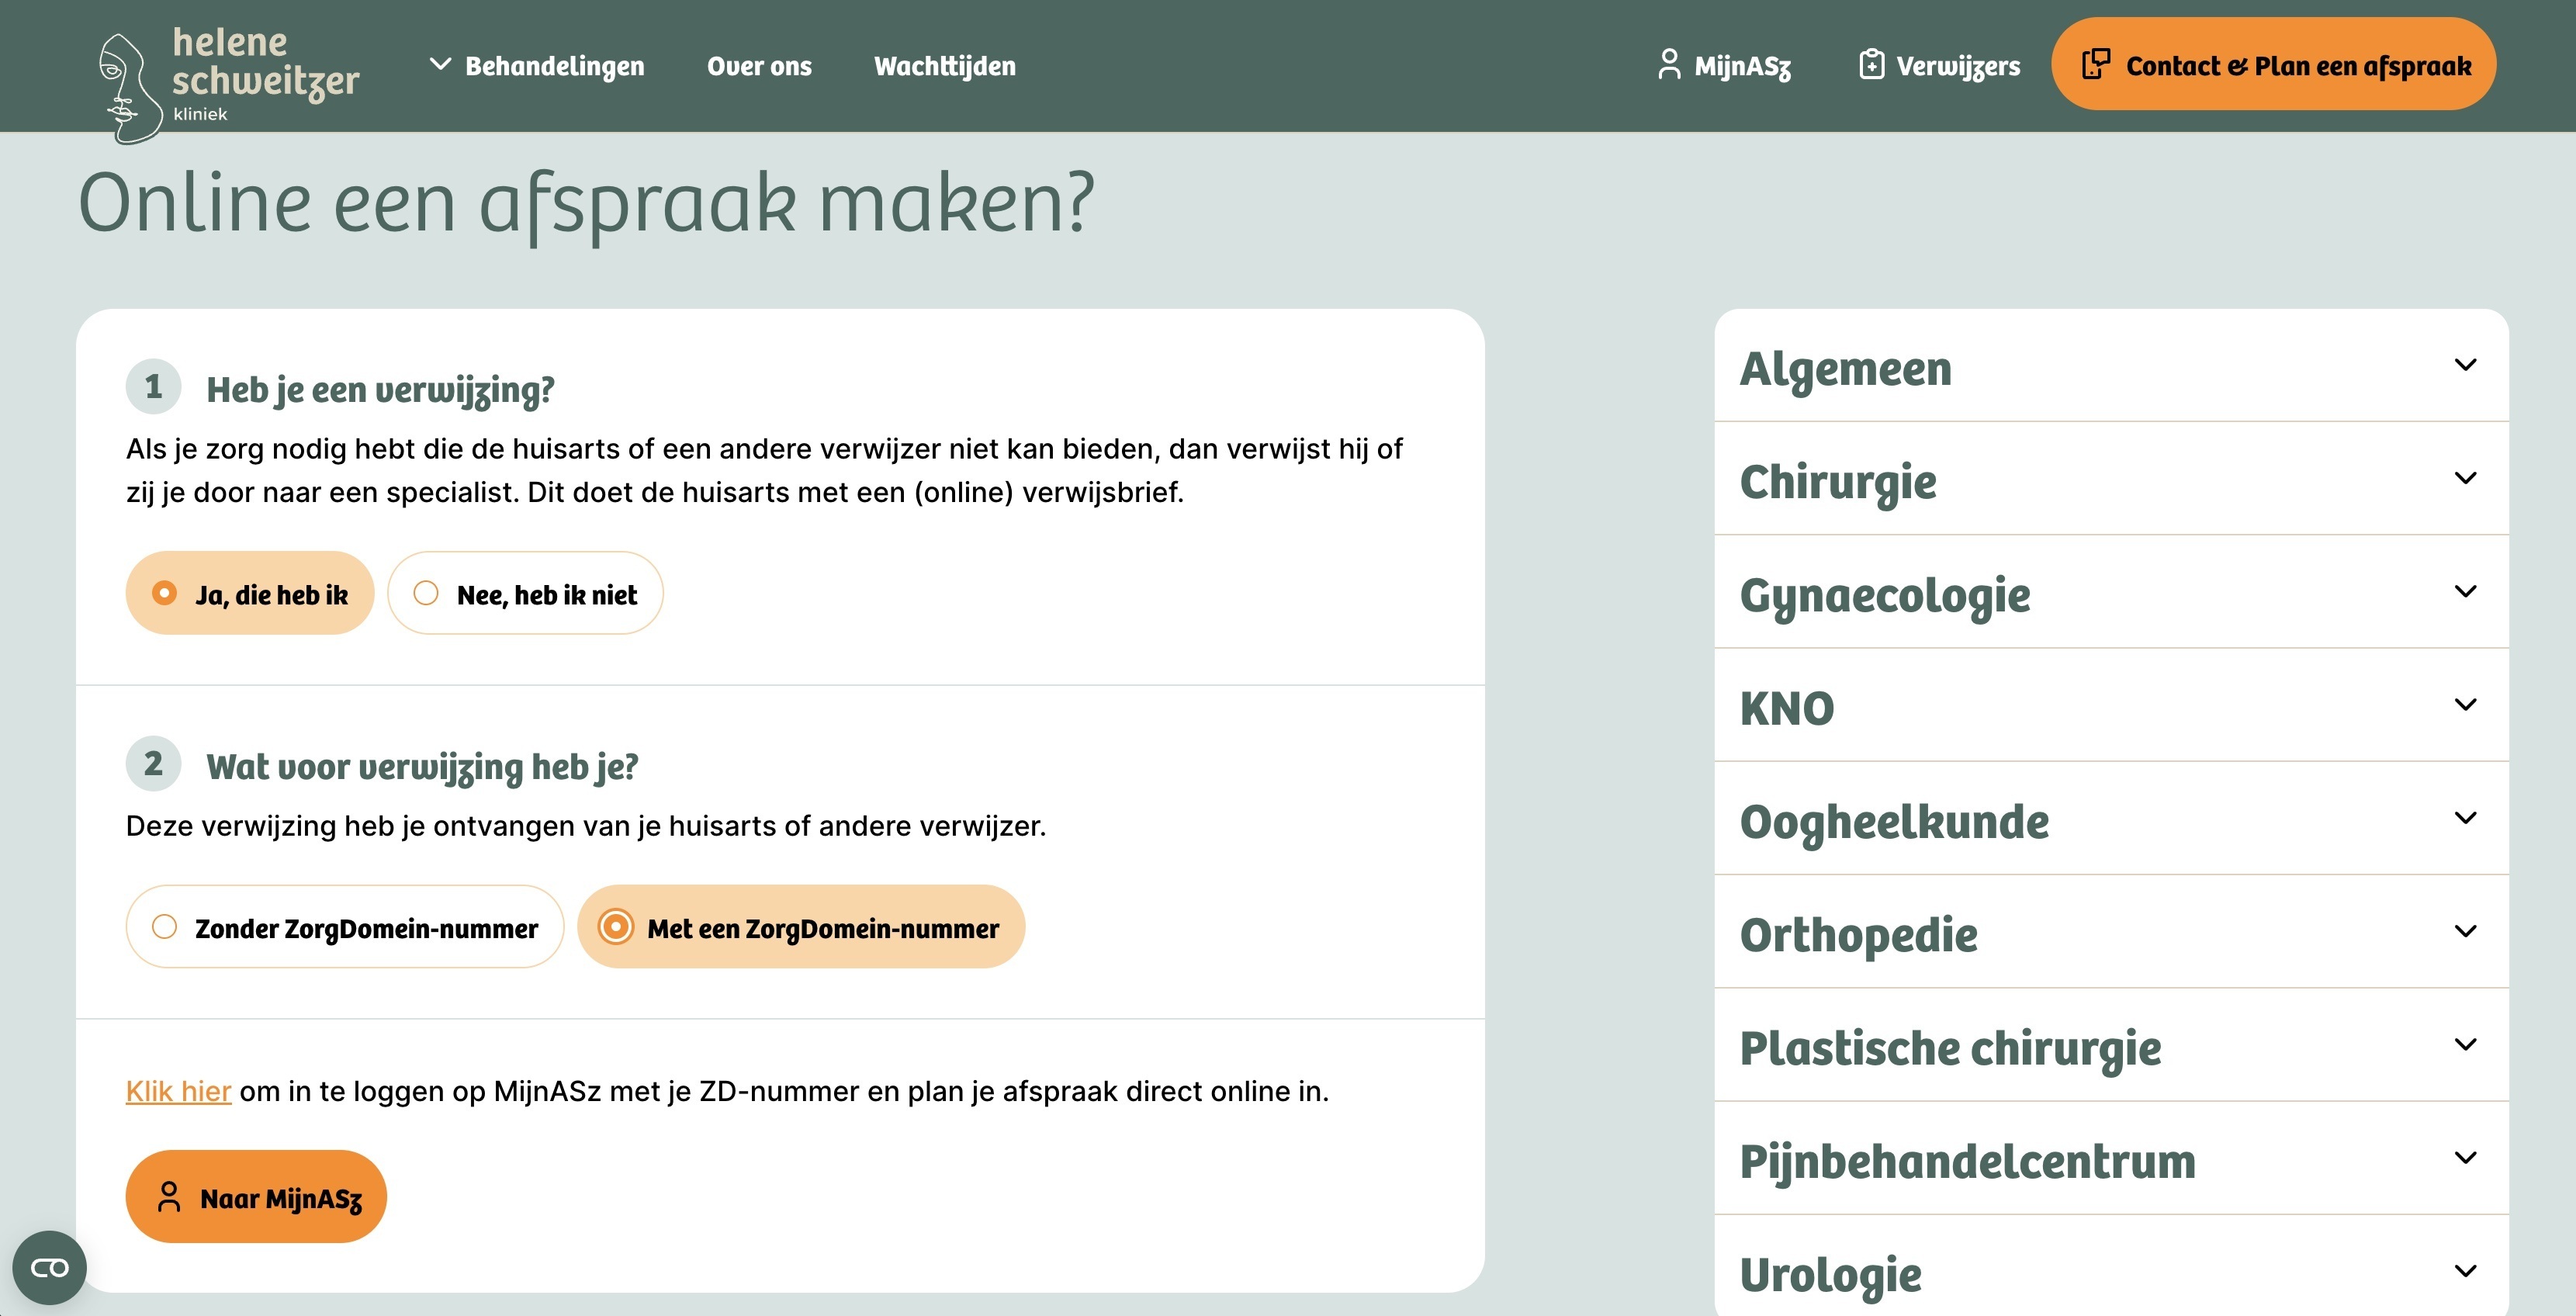2576x1316 pixels.
Task: Click the Orthopedie section title
Action: point(1858,936)
